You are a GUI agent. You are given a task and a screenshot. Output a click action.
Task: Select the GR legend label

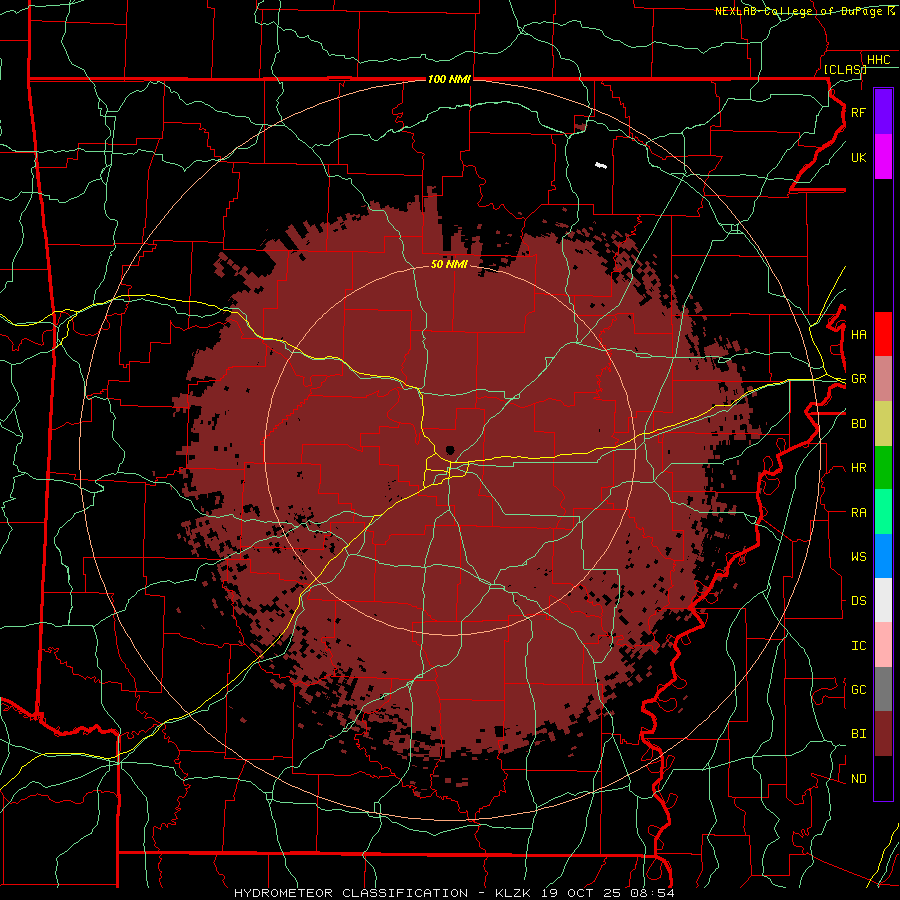coord(858,379)
